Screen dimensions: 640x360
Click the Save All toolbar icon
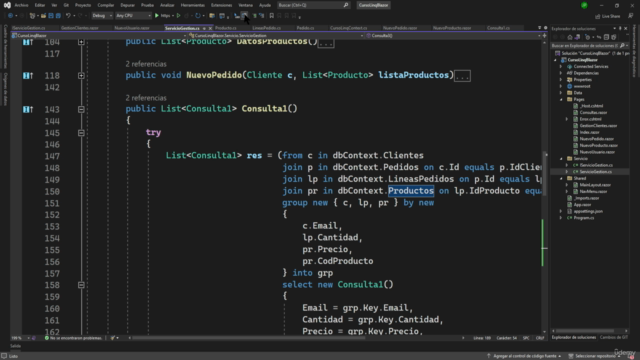58,16
